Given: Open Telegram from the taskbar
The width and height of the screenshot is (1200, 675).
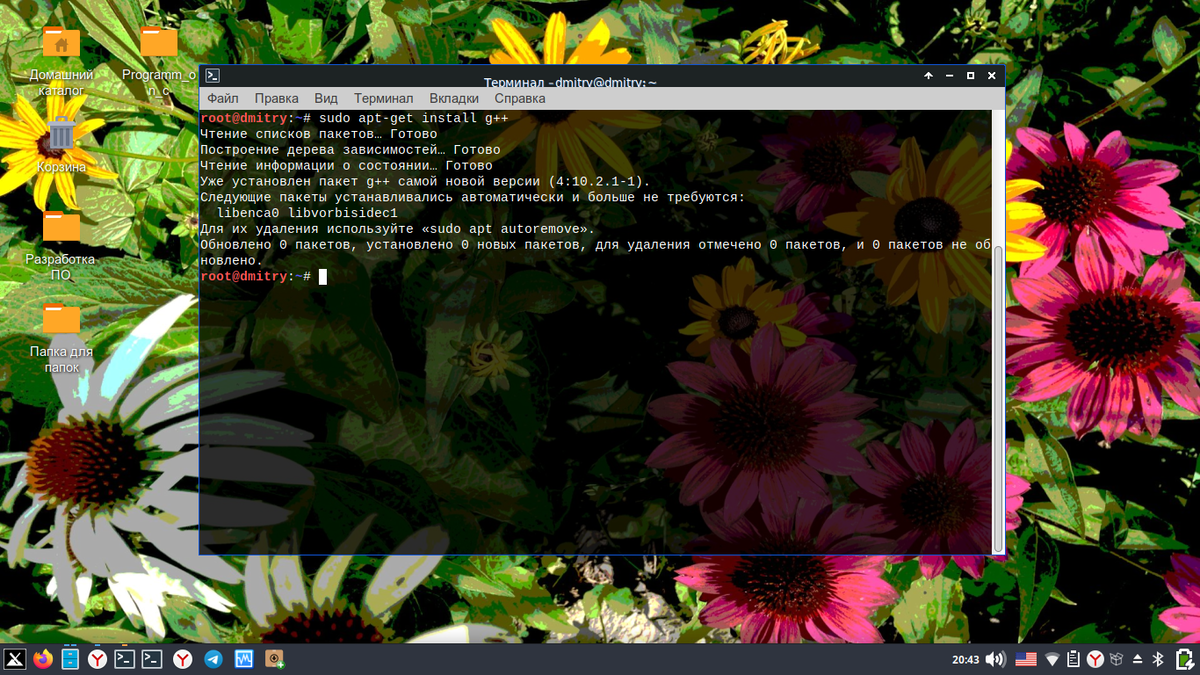Looking at the screenshot, I should pos(213,659).
